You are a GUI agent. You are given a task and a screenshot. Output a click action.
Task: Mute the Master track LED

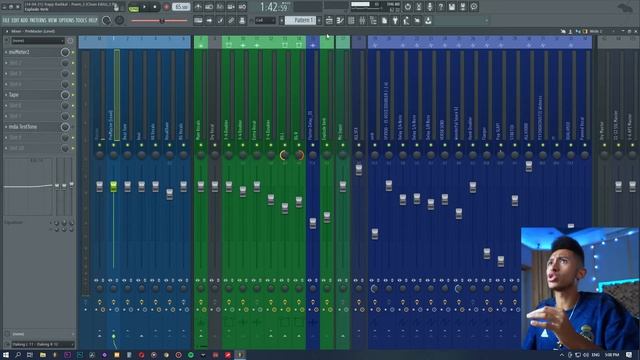[x=100, y=145]
